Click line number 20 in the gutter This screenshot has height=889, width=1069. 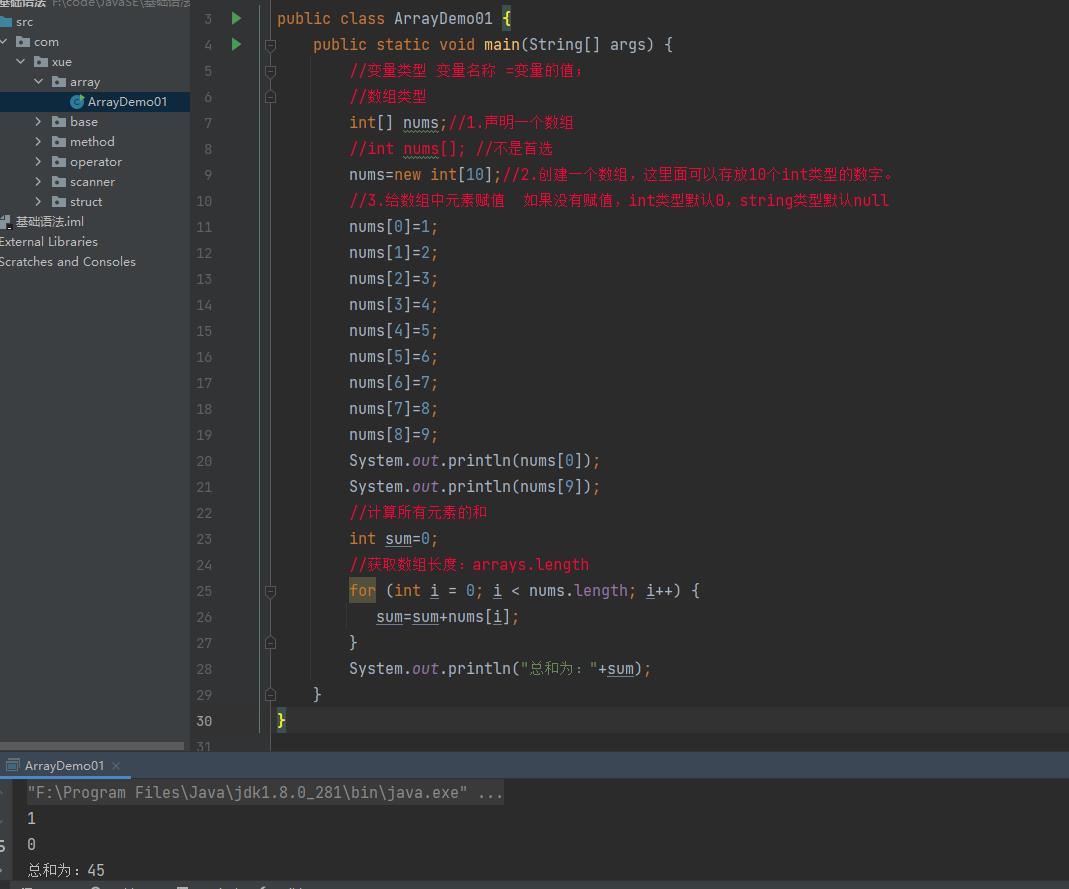(204, 461)
